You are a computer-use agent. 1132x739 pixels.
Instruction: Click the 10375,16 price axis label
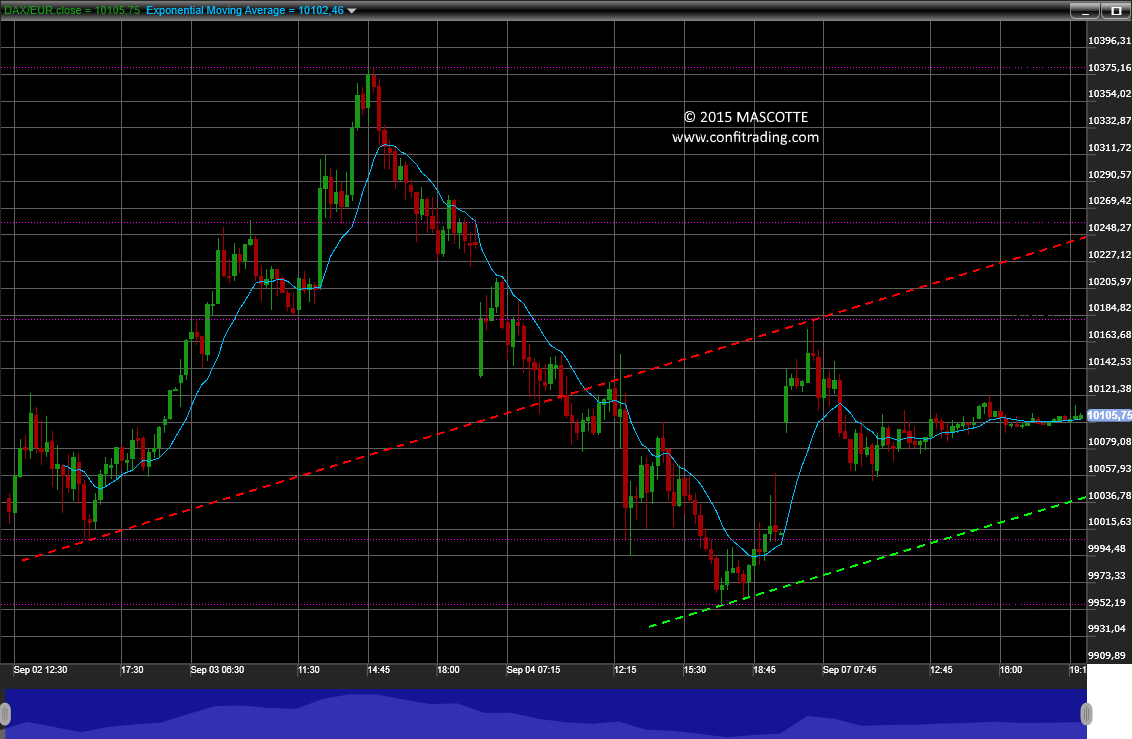point(1109,67)
